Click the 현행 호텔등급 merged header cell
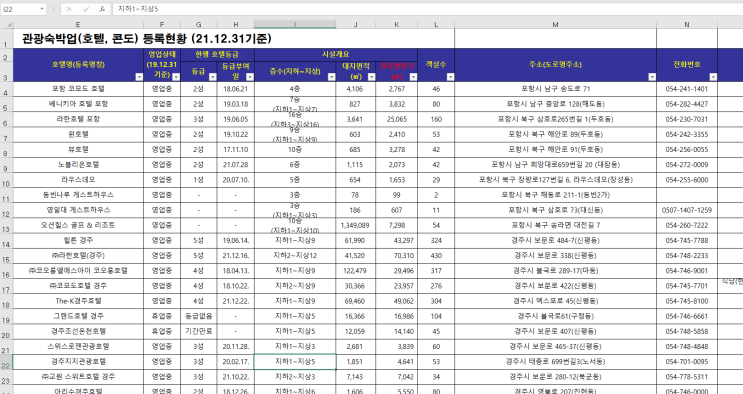743x394 pixels. coord(217,55)
